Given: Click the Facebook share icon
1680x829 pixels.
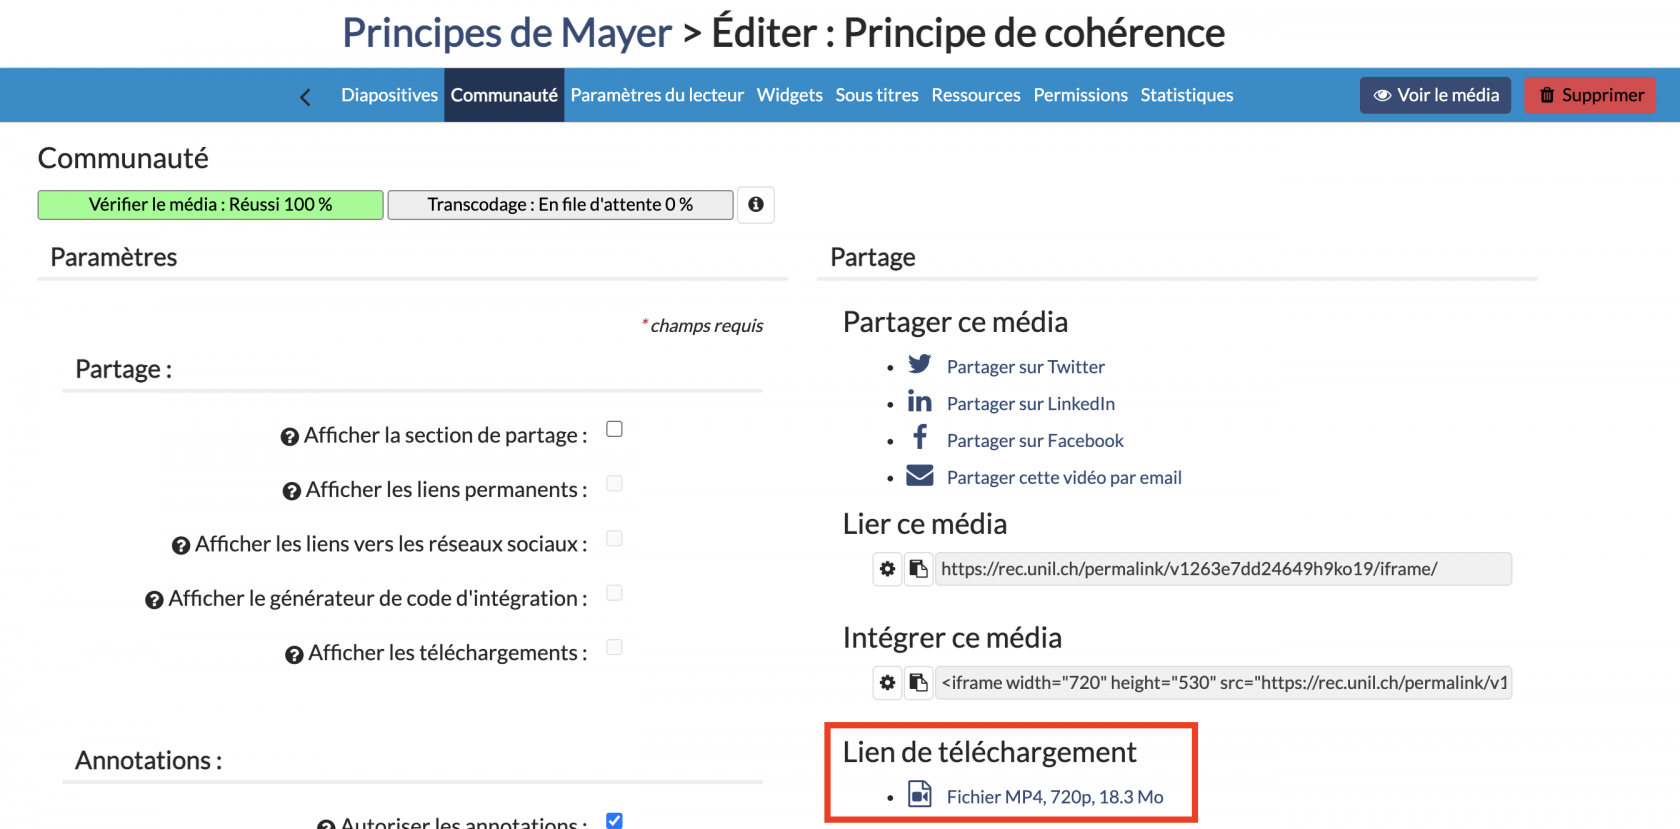Looking at the screenshot, I should coord(920,438).
